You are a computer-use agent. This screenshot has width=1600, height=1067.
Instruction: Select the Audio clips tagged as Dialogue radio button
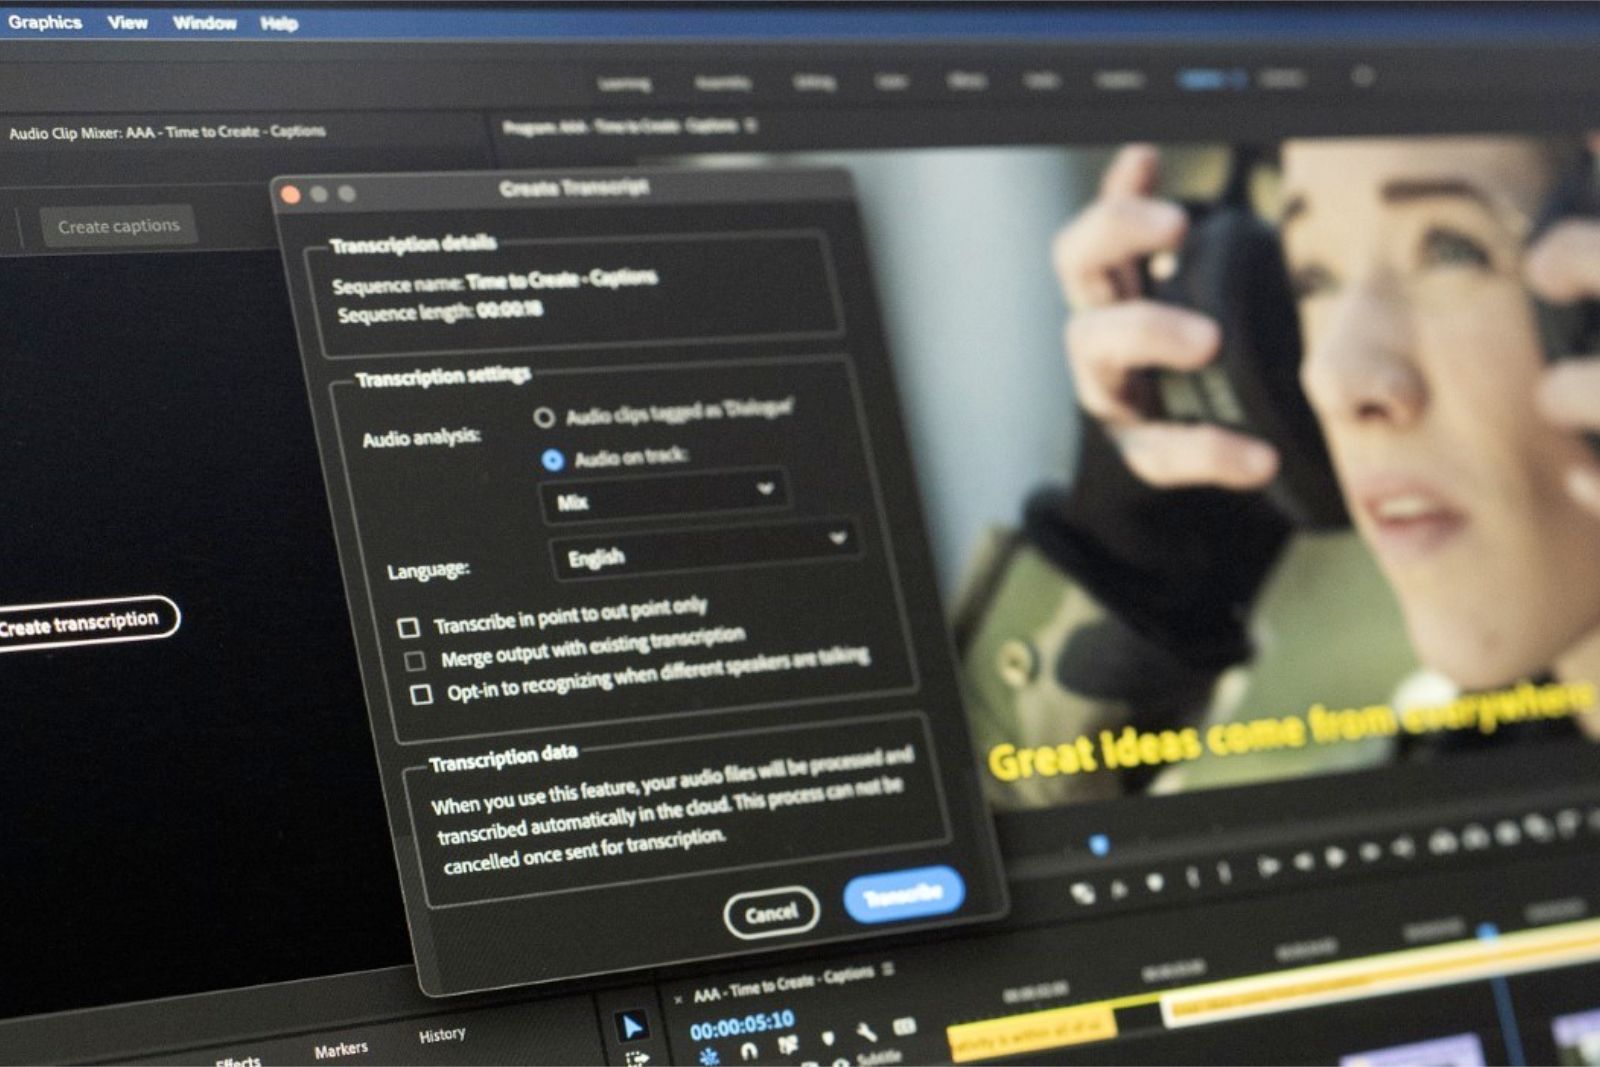(545, 418)
